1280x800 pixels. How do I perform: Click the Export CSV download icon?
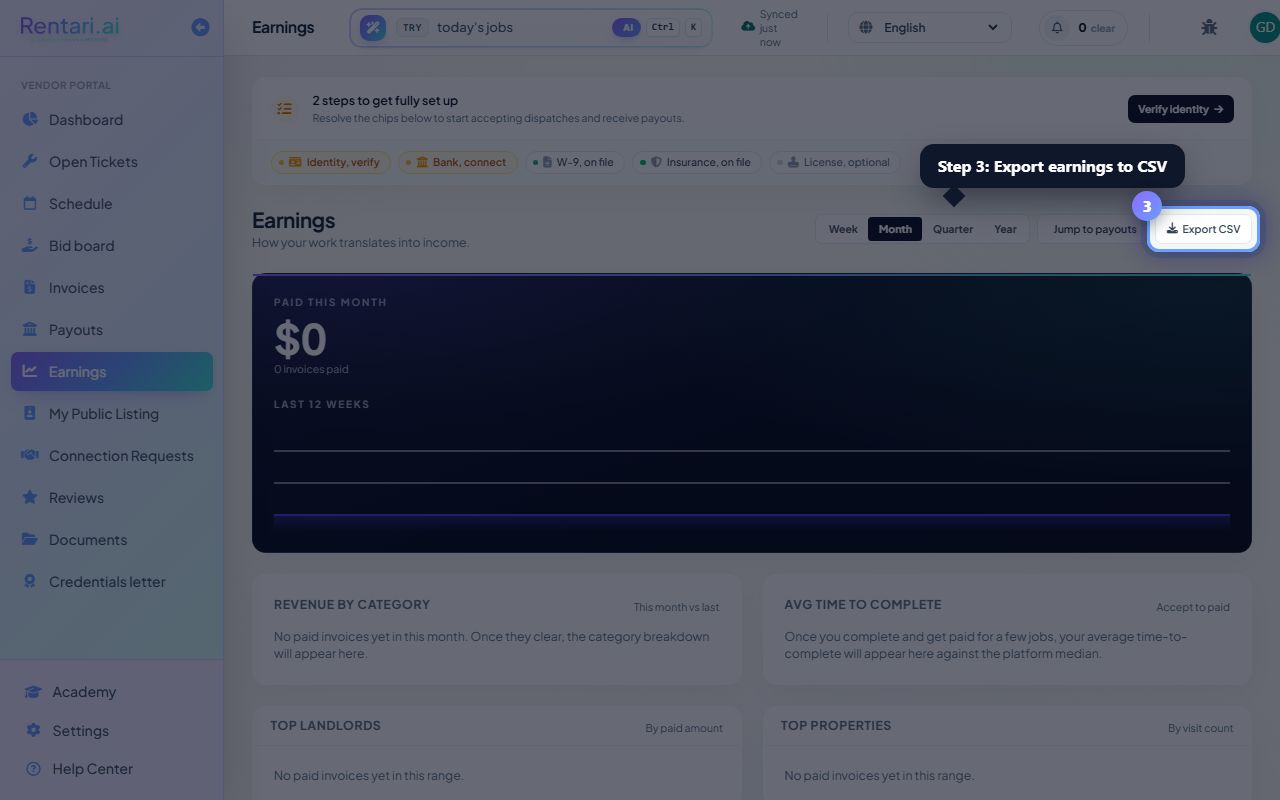pos(1172,229)
